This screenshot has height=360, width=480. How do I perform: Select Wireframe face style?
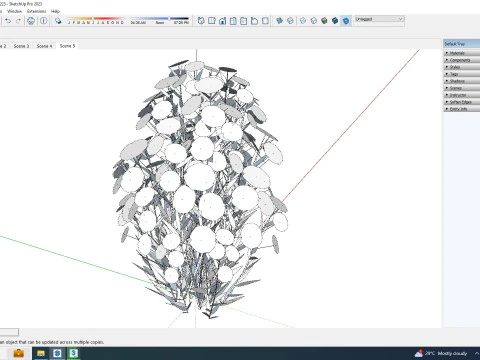point(303,21)
